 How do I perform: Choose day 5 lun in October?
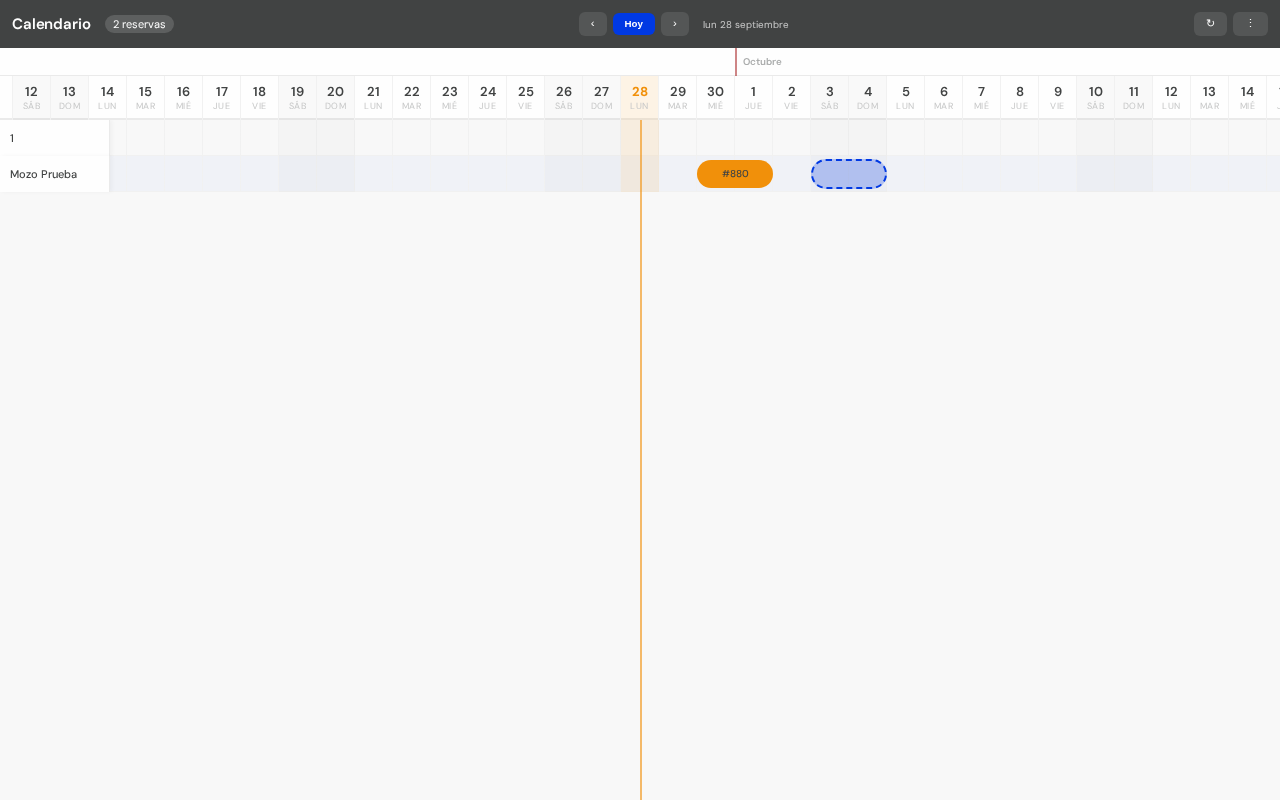906,97
